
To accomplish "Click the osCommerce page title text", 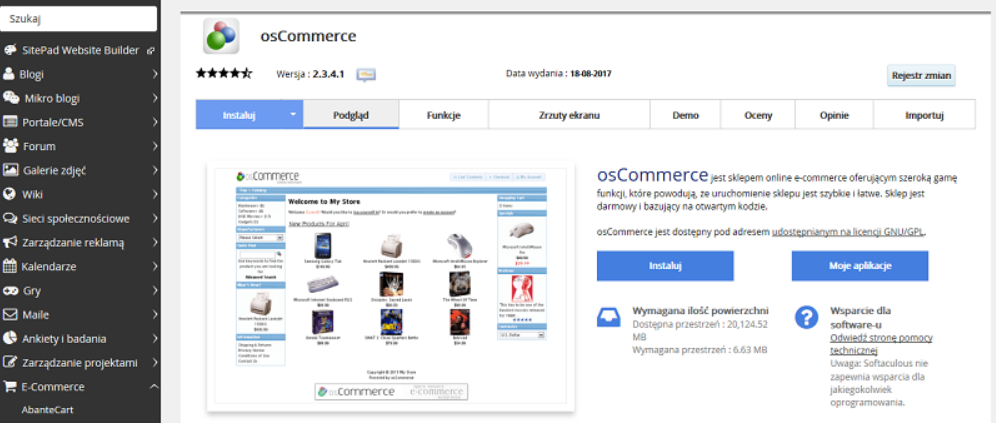I will (308, 36).
